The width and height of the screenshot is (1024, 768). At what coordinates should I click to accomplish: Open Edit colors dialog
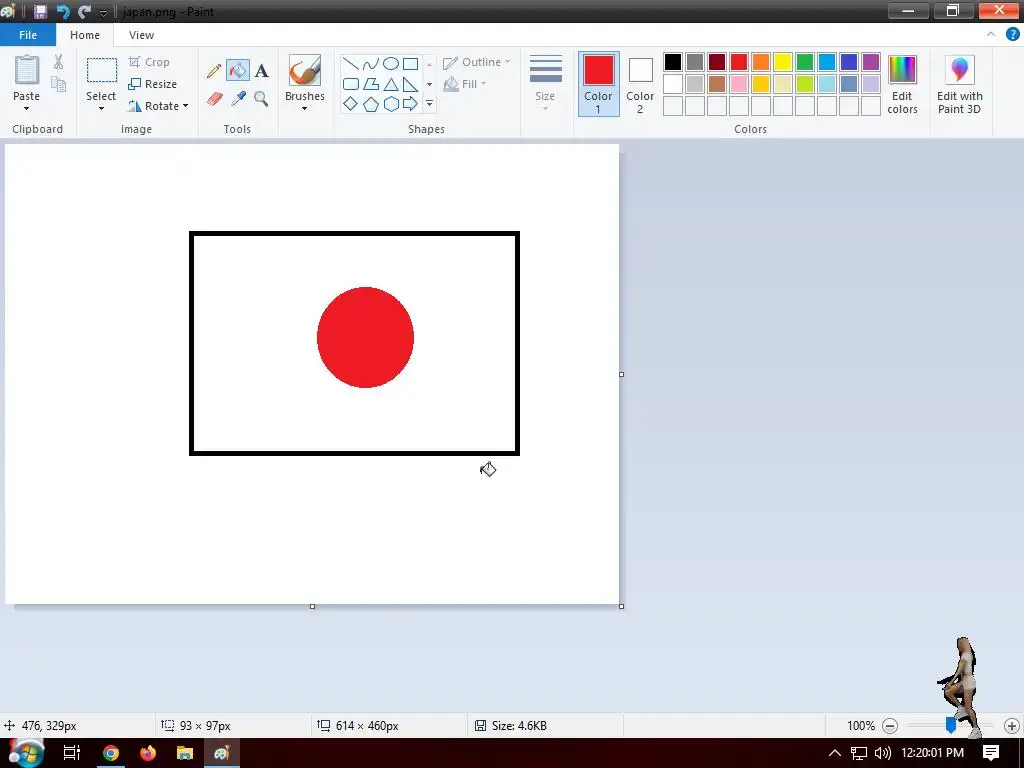[x=903, y=85]
